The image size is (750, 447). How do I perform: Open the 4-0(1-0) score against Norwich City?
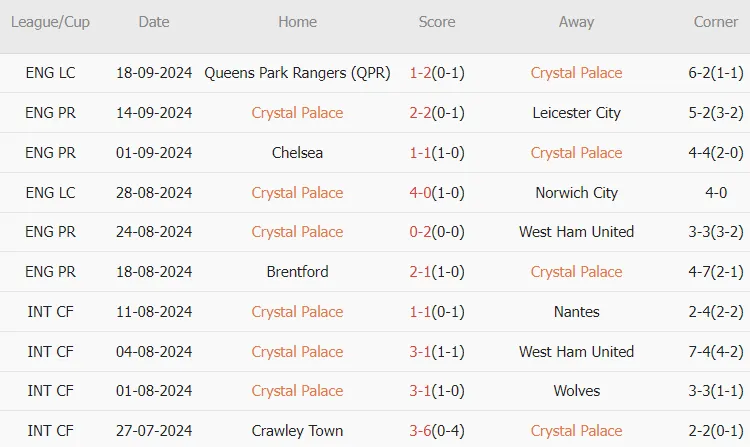pyautogui.click(x=437, y=193)
